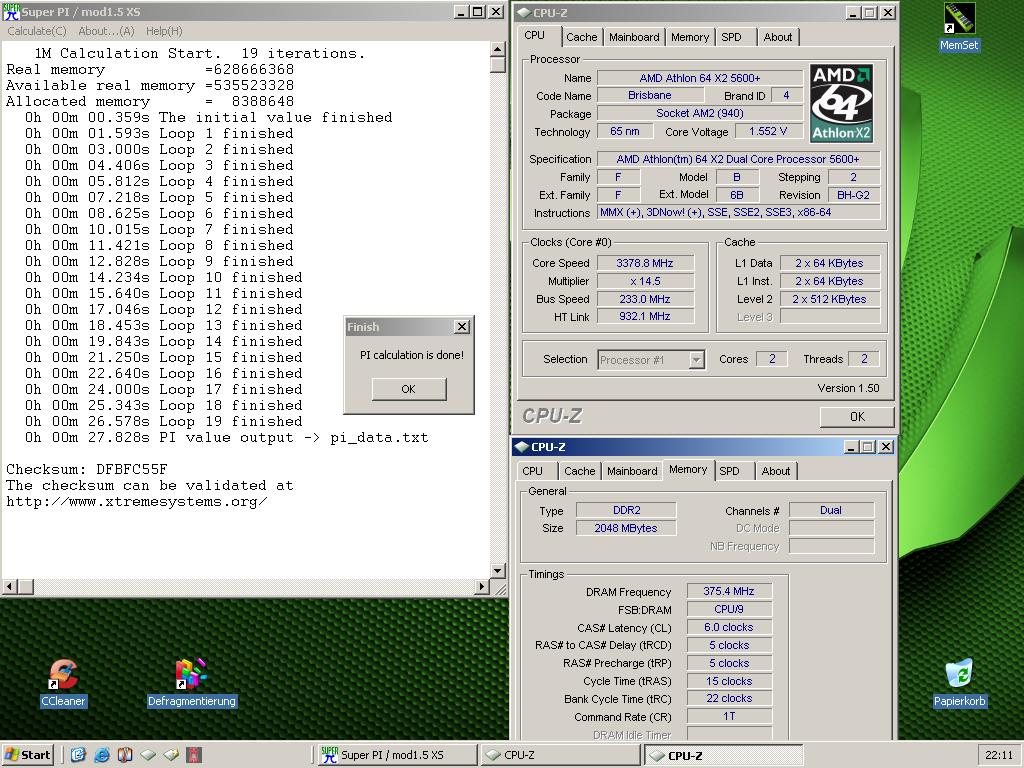Click the FSB:DRAM value CPU/9
The width and height of the screenshot is (1024, 768).
(x=729, y=609)
